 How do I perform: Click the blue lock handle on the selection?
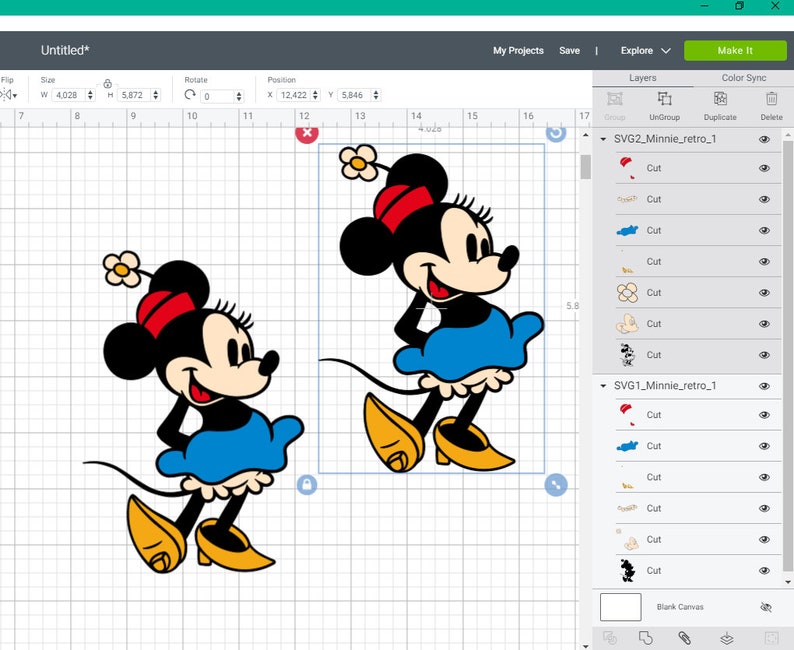point(307,484)
